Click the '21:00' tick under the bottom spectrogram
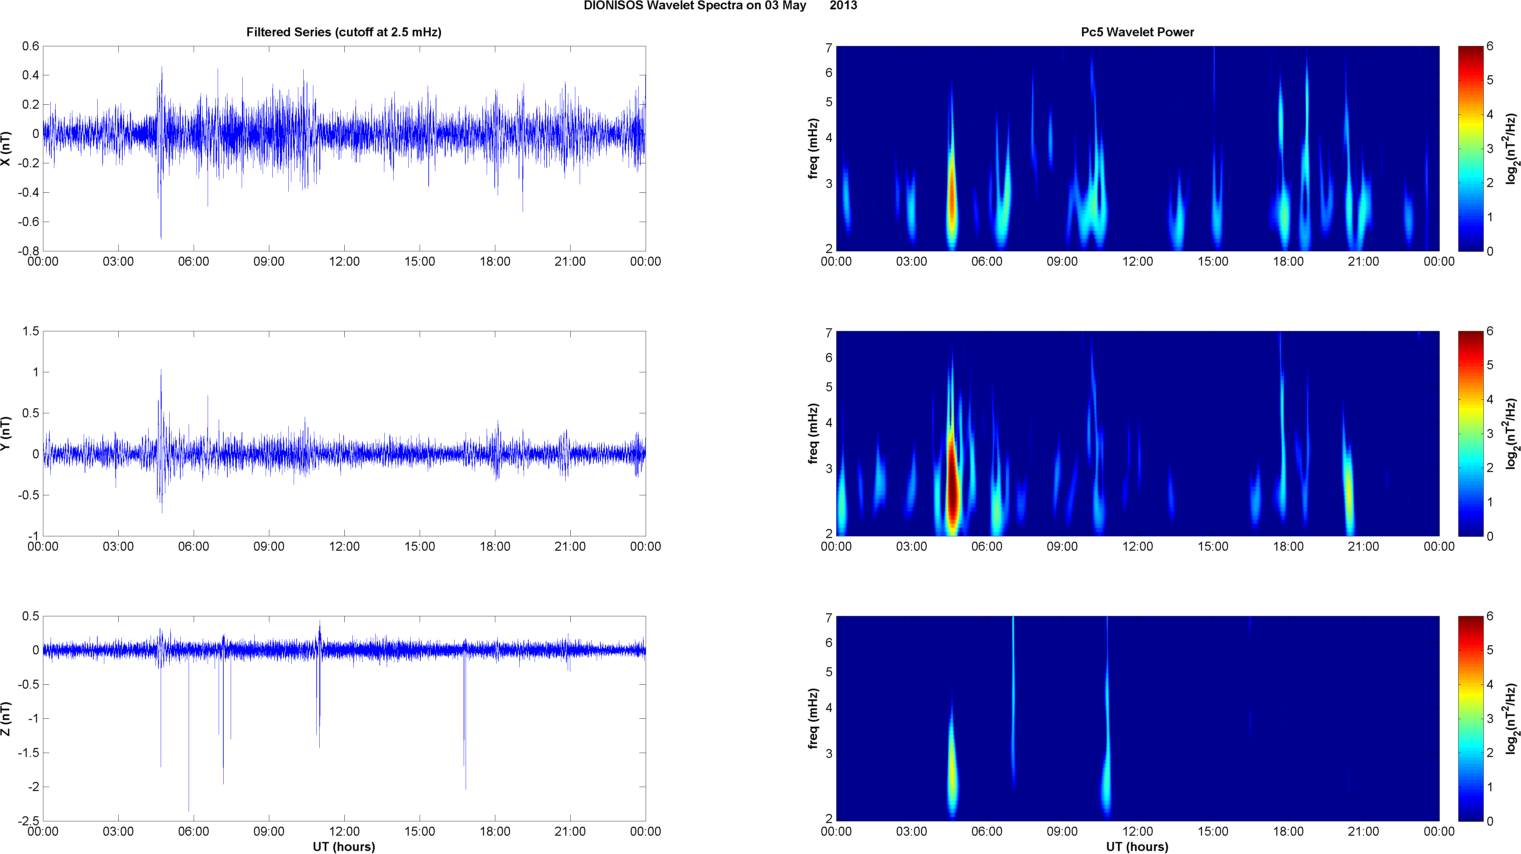 click(1364, 832)
